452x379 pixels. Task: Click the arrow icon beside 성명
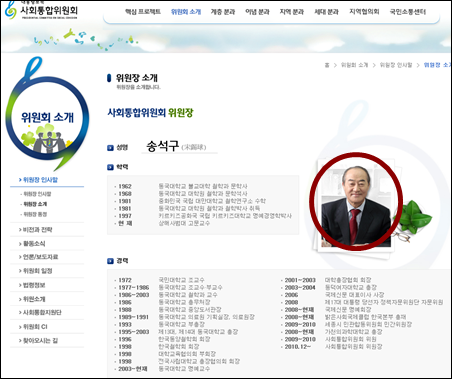click(110, 148)
